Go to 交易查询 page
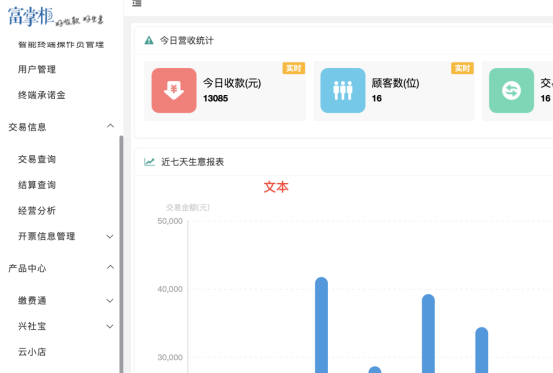The image size is (553, 373). [x=37, y=159]
